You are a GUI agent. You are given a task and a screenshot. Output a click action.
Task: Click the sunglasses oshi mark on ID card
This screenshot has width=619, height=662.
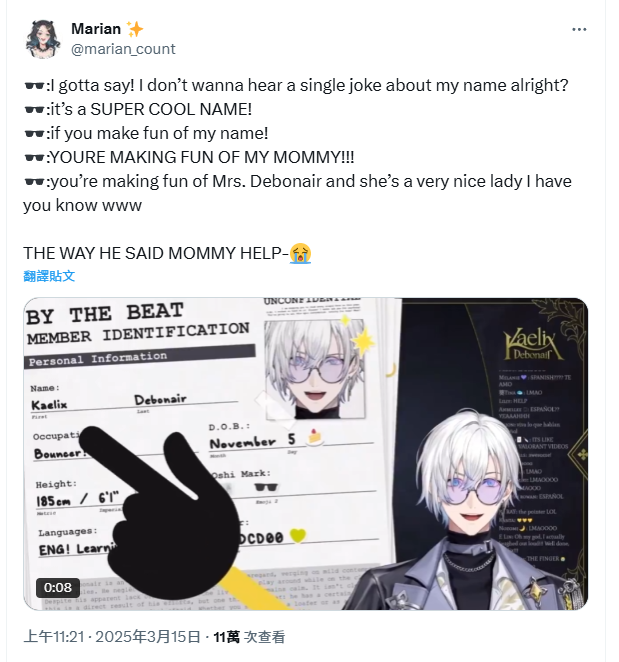(266, 487)
